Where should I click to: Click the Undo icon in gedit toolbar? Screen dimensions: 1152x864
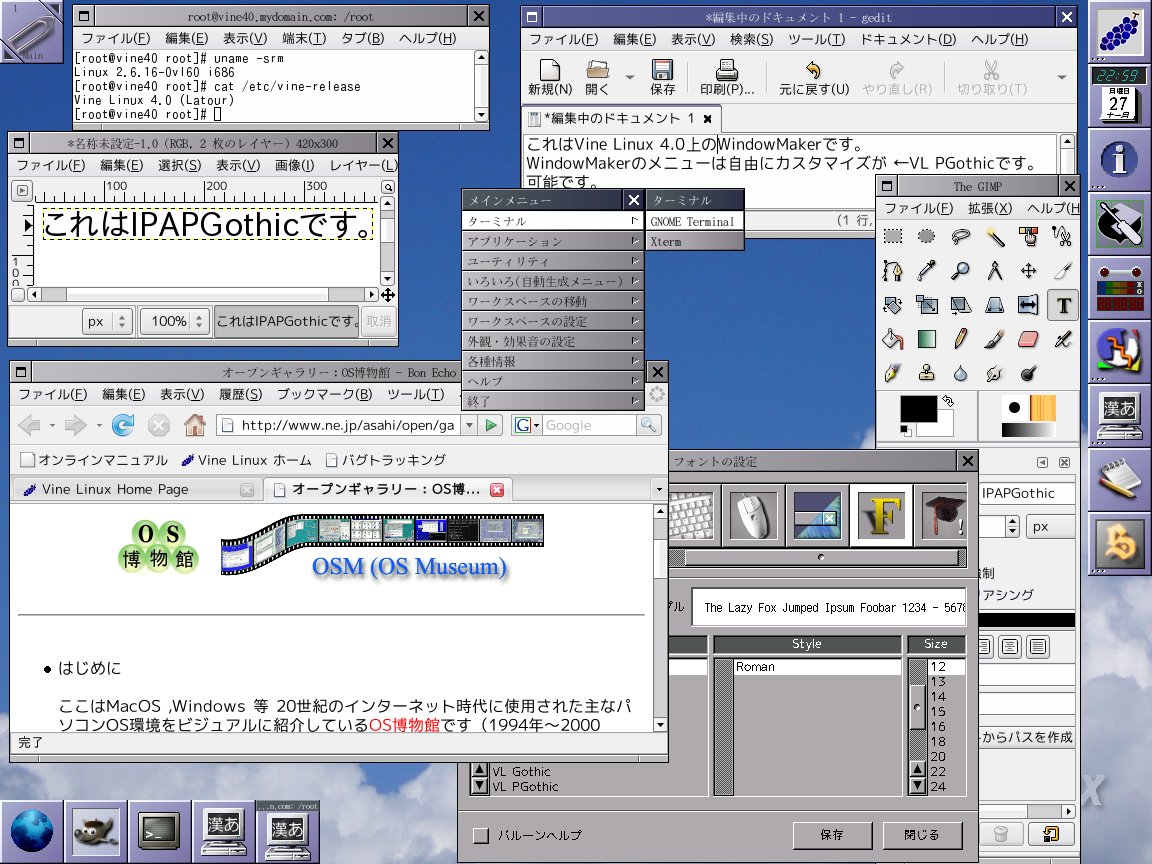(813, 71)
